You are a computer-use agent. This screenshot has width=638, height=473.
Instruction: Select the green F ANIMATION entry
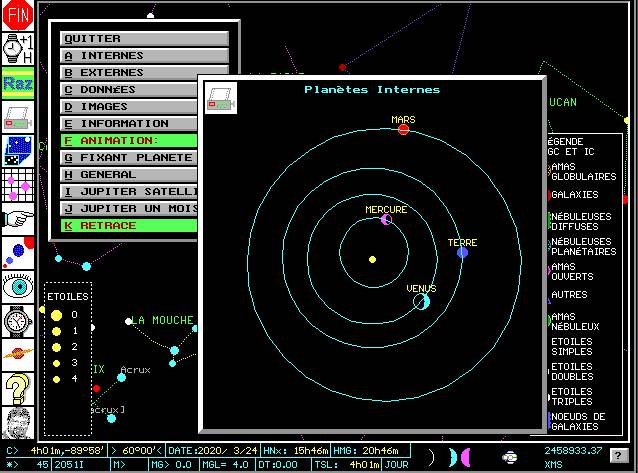coord(129,140)
